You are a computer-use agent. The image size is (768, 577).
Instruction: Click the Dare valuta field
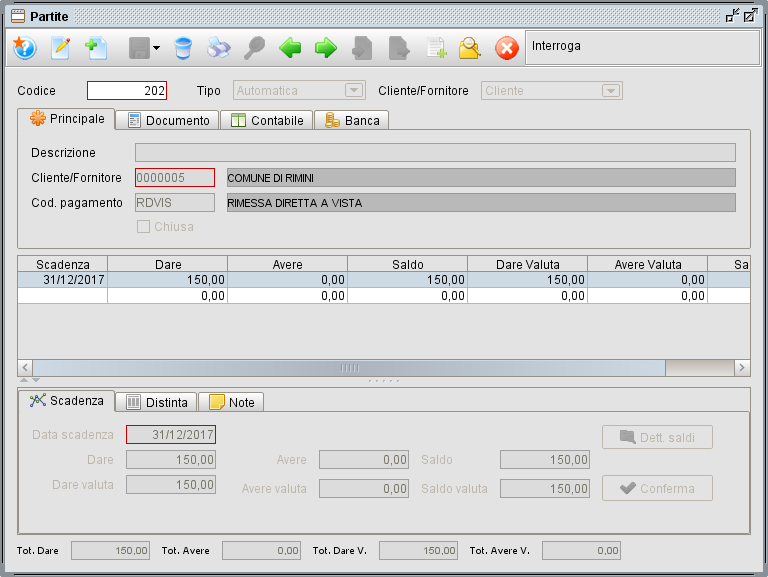171,484
